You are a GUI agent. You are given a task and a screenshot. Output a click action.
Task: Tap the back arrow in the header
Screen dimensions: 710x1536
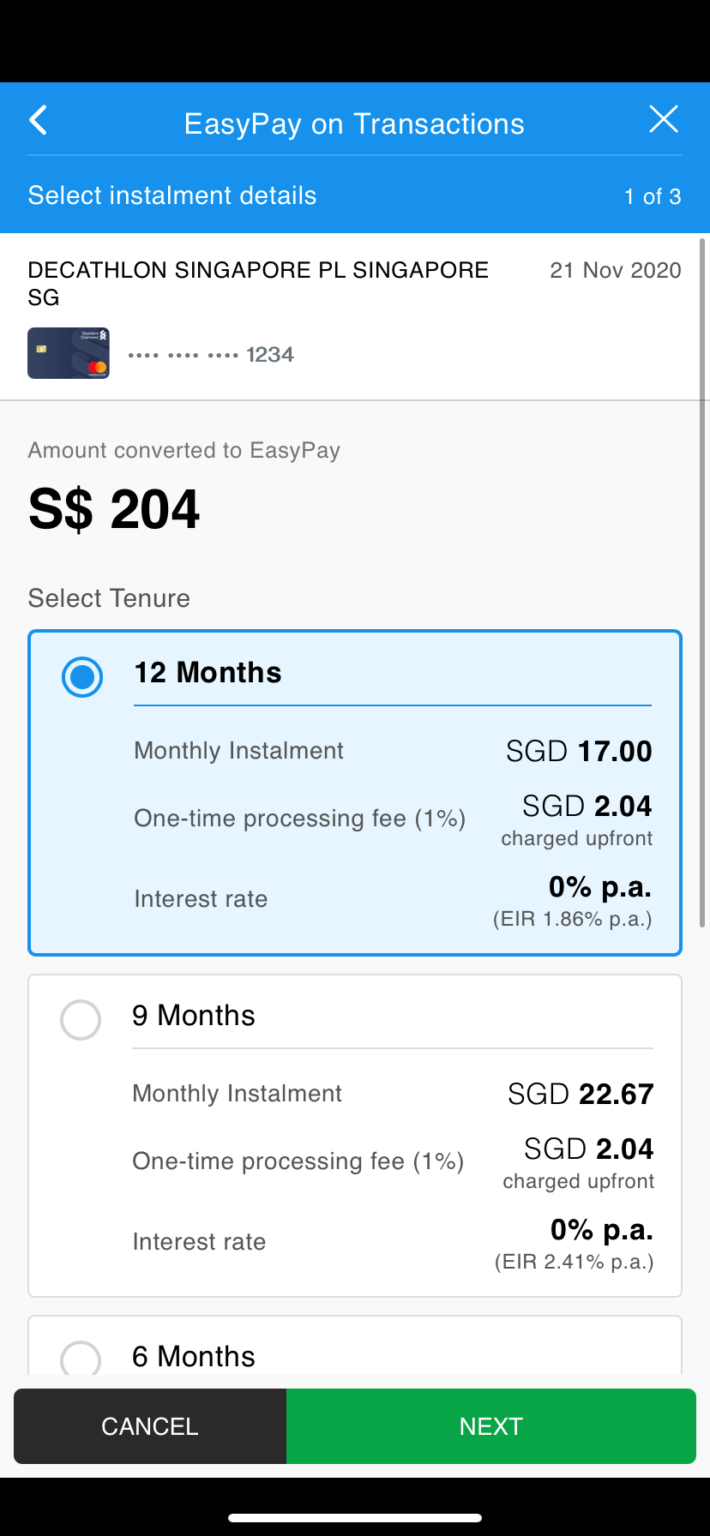37,119
